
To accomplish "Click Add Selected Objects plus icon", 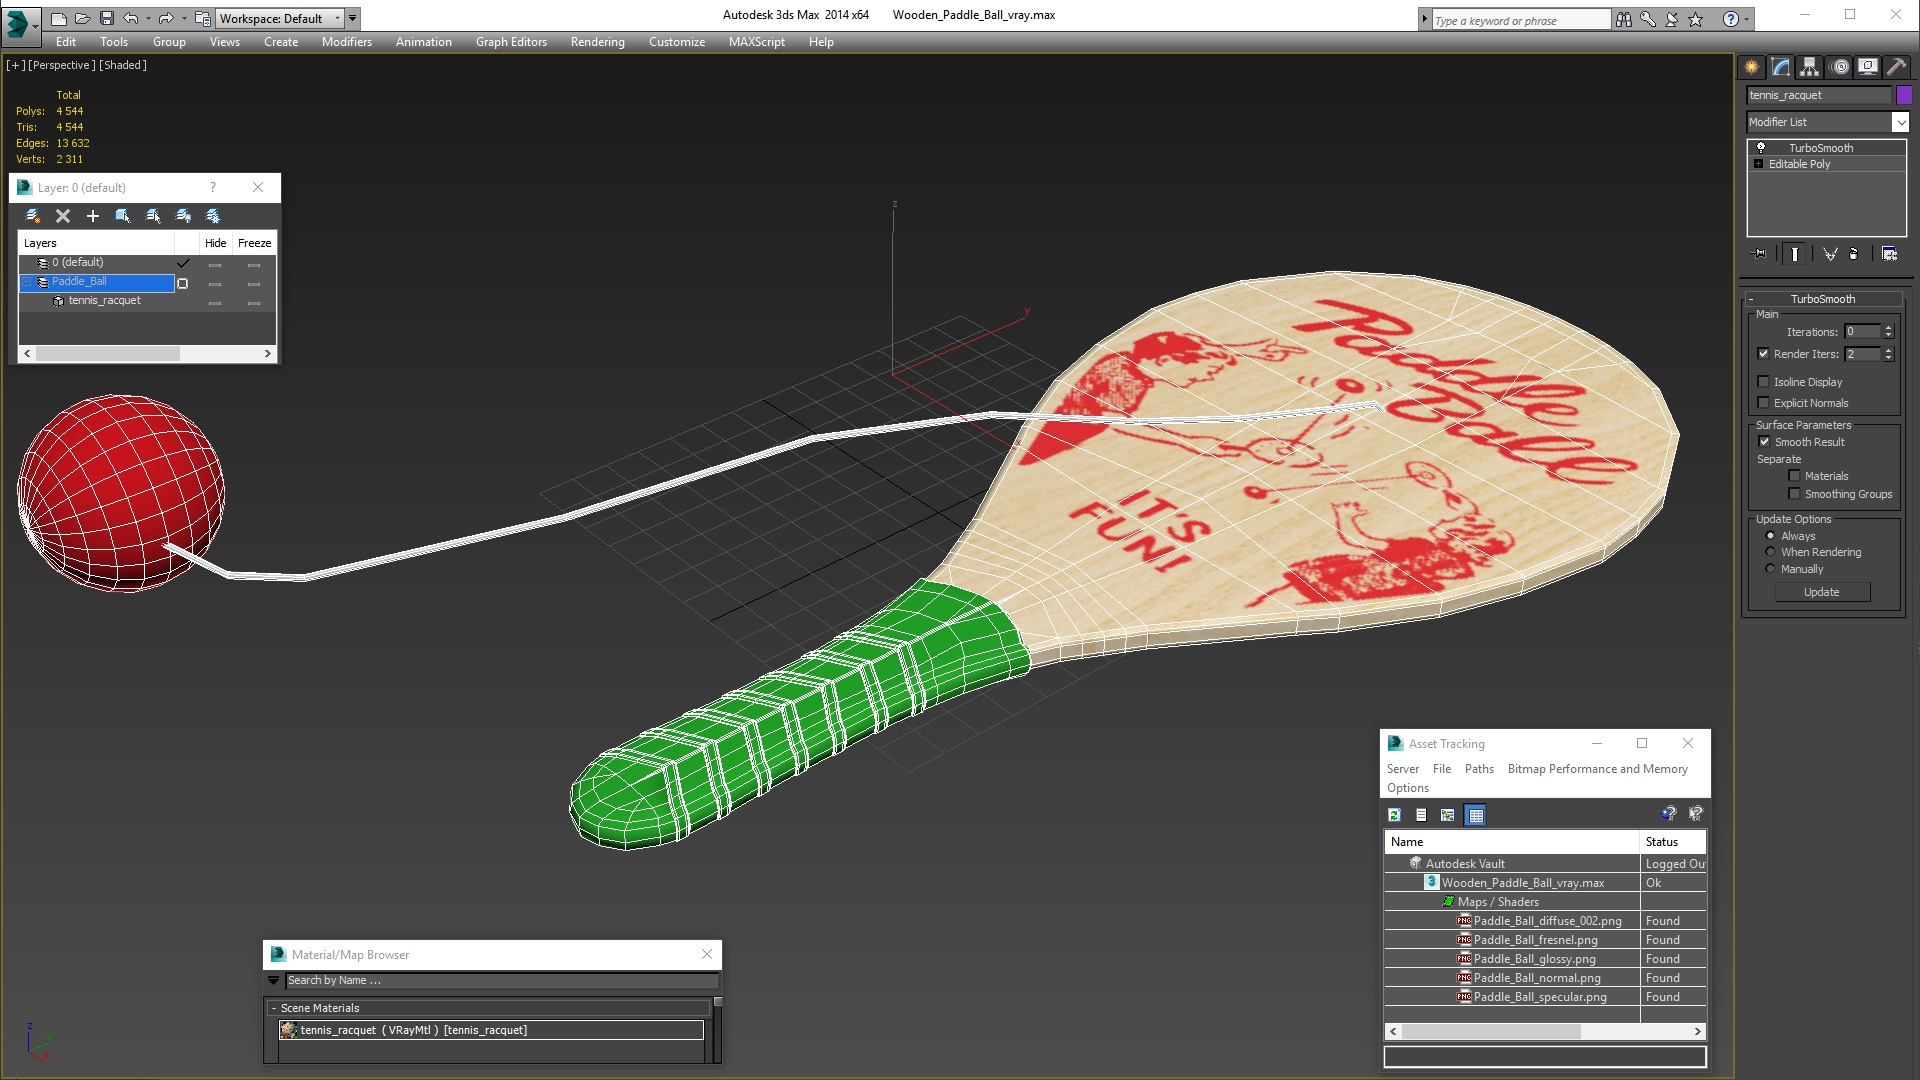I will coord(93,216).
